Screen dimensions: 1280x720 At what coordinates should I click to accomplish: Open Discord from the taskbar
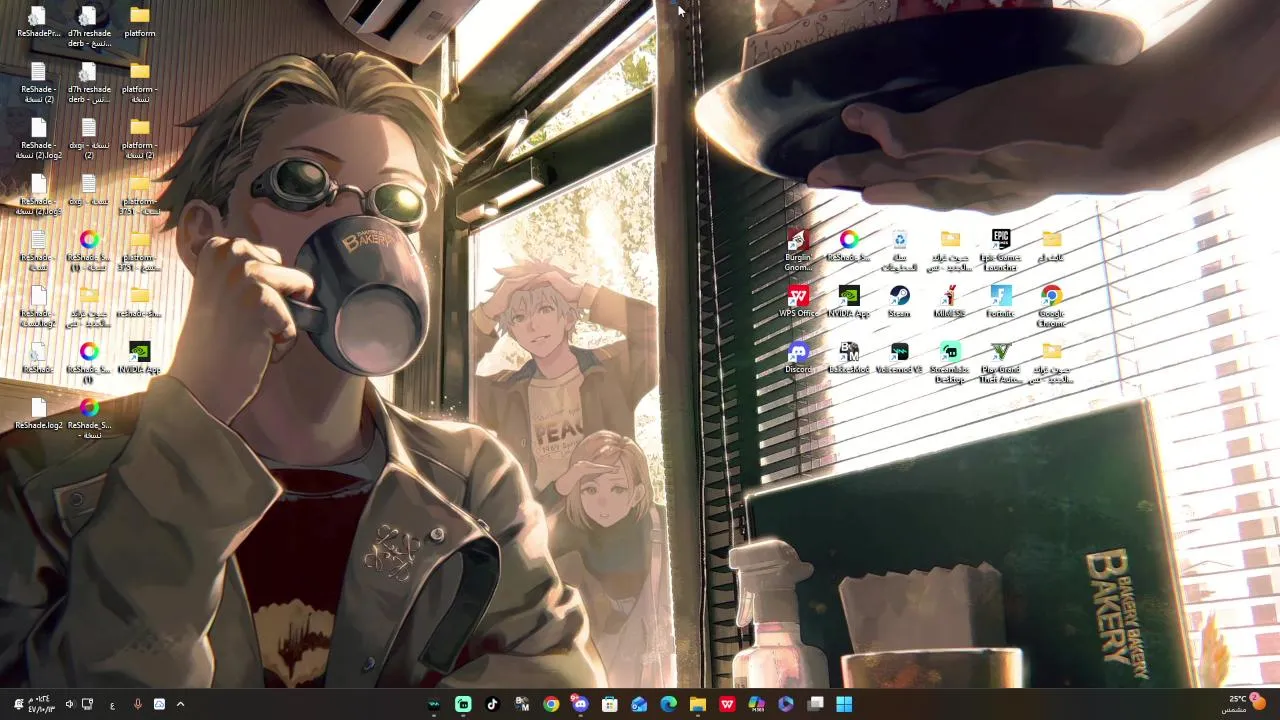click(x=580, y=704)
